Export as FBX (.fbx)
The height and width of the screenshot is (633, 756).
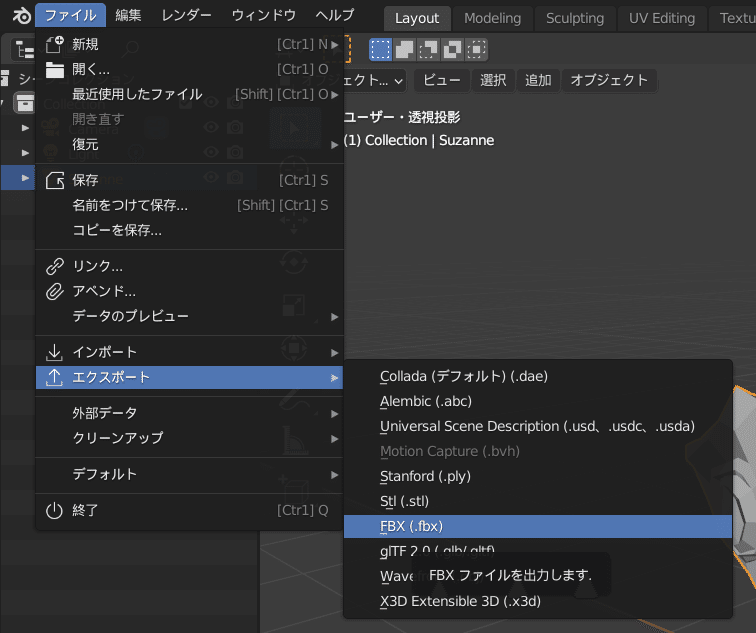tap(538, 526)
